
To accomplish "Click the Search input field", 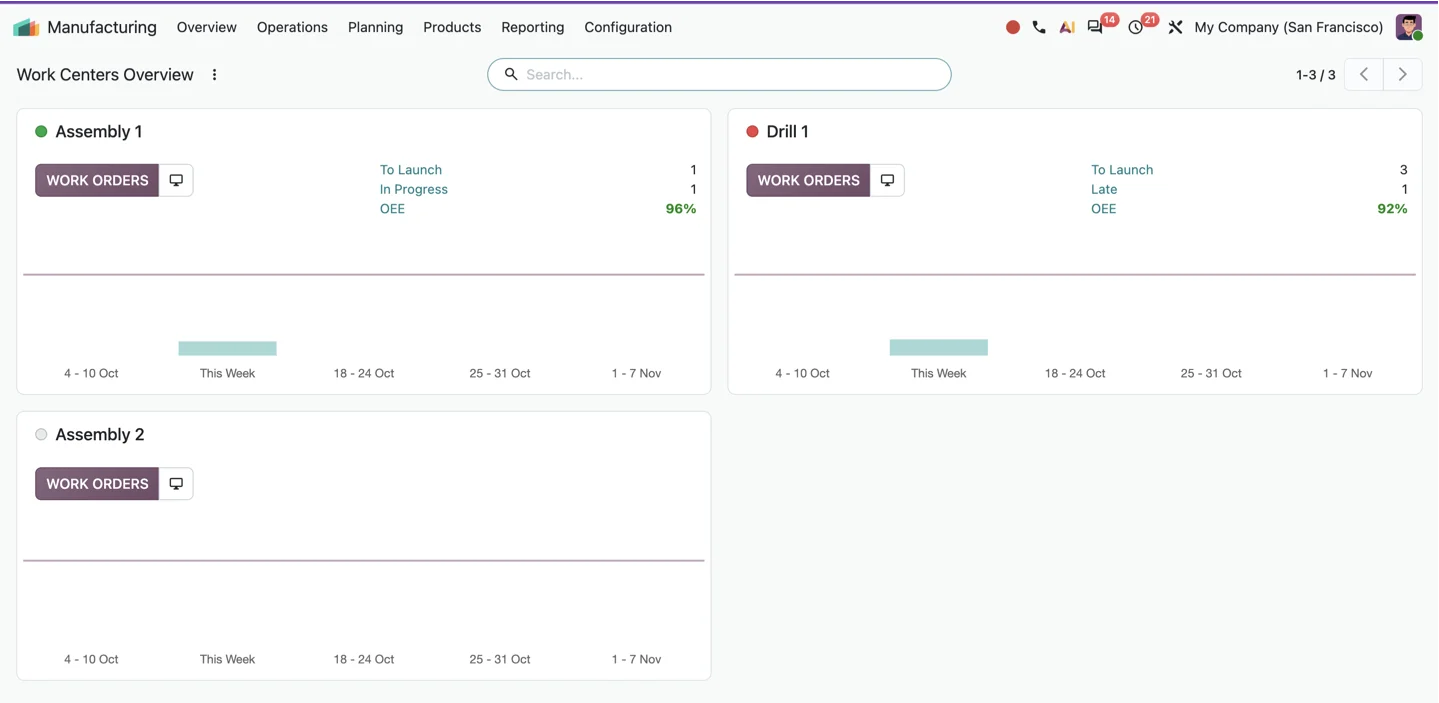I will coord(719,74).
